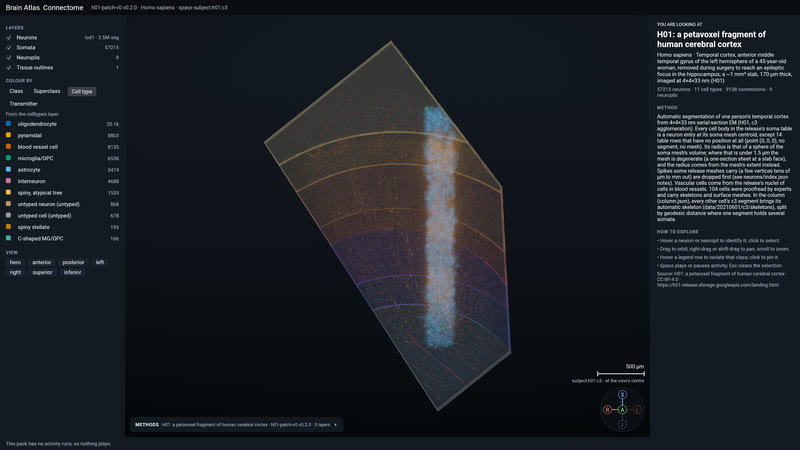
Task: Click the Brain Atlas Connectome title
Action: point(44,8)
